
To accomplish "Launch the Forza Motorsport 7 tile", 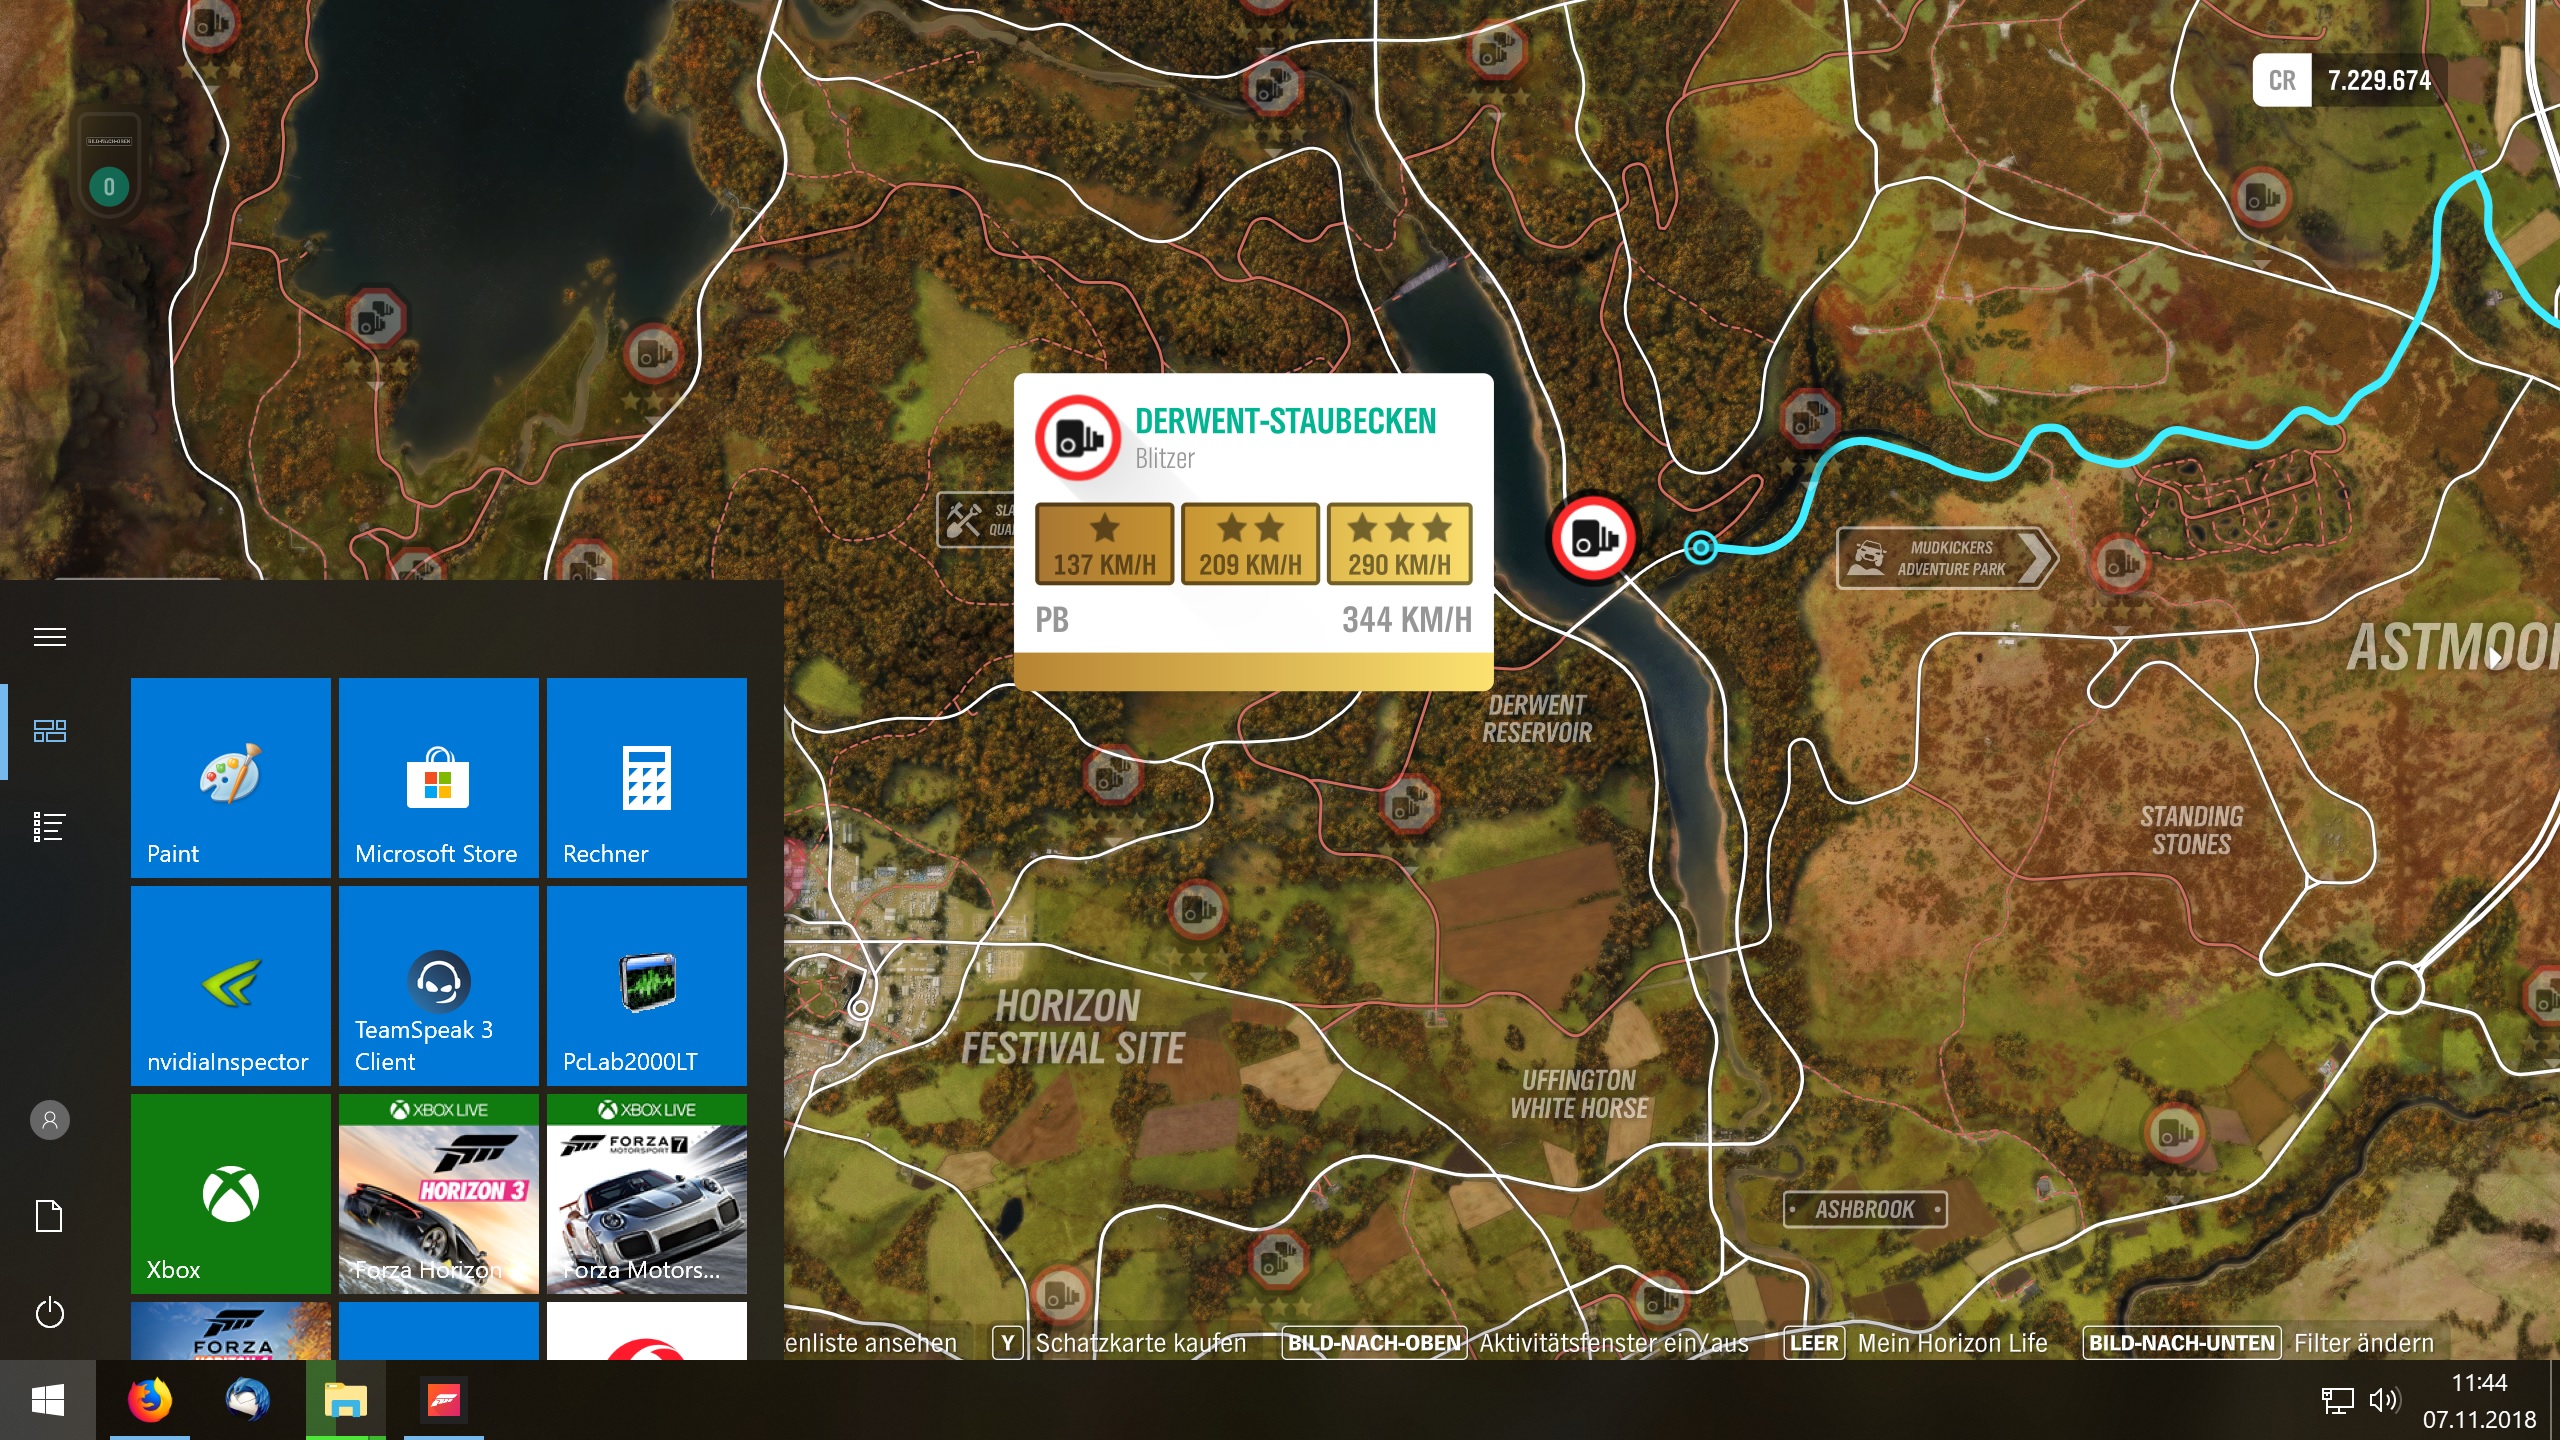I will (x=646, y=1194).
